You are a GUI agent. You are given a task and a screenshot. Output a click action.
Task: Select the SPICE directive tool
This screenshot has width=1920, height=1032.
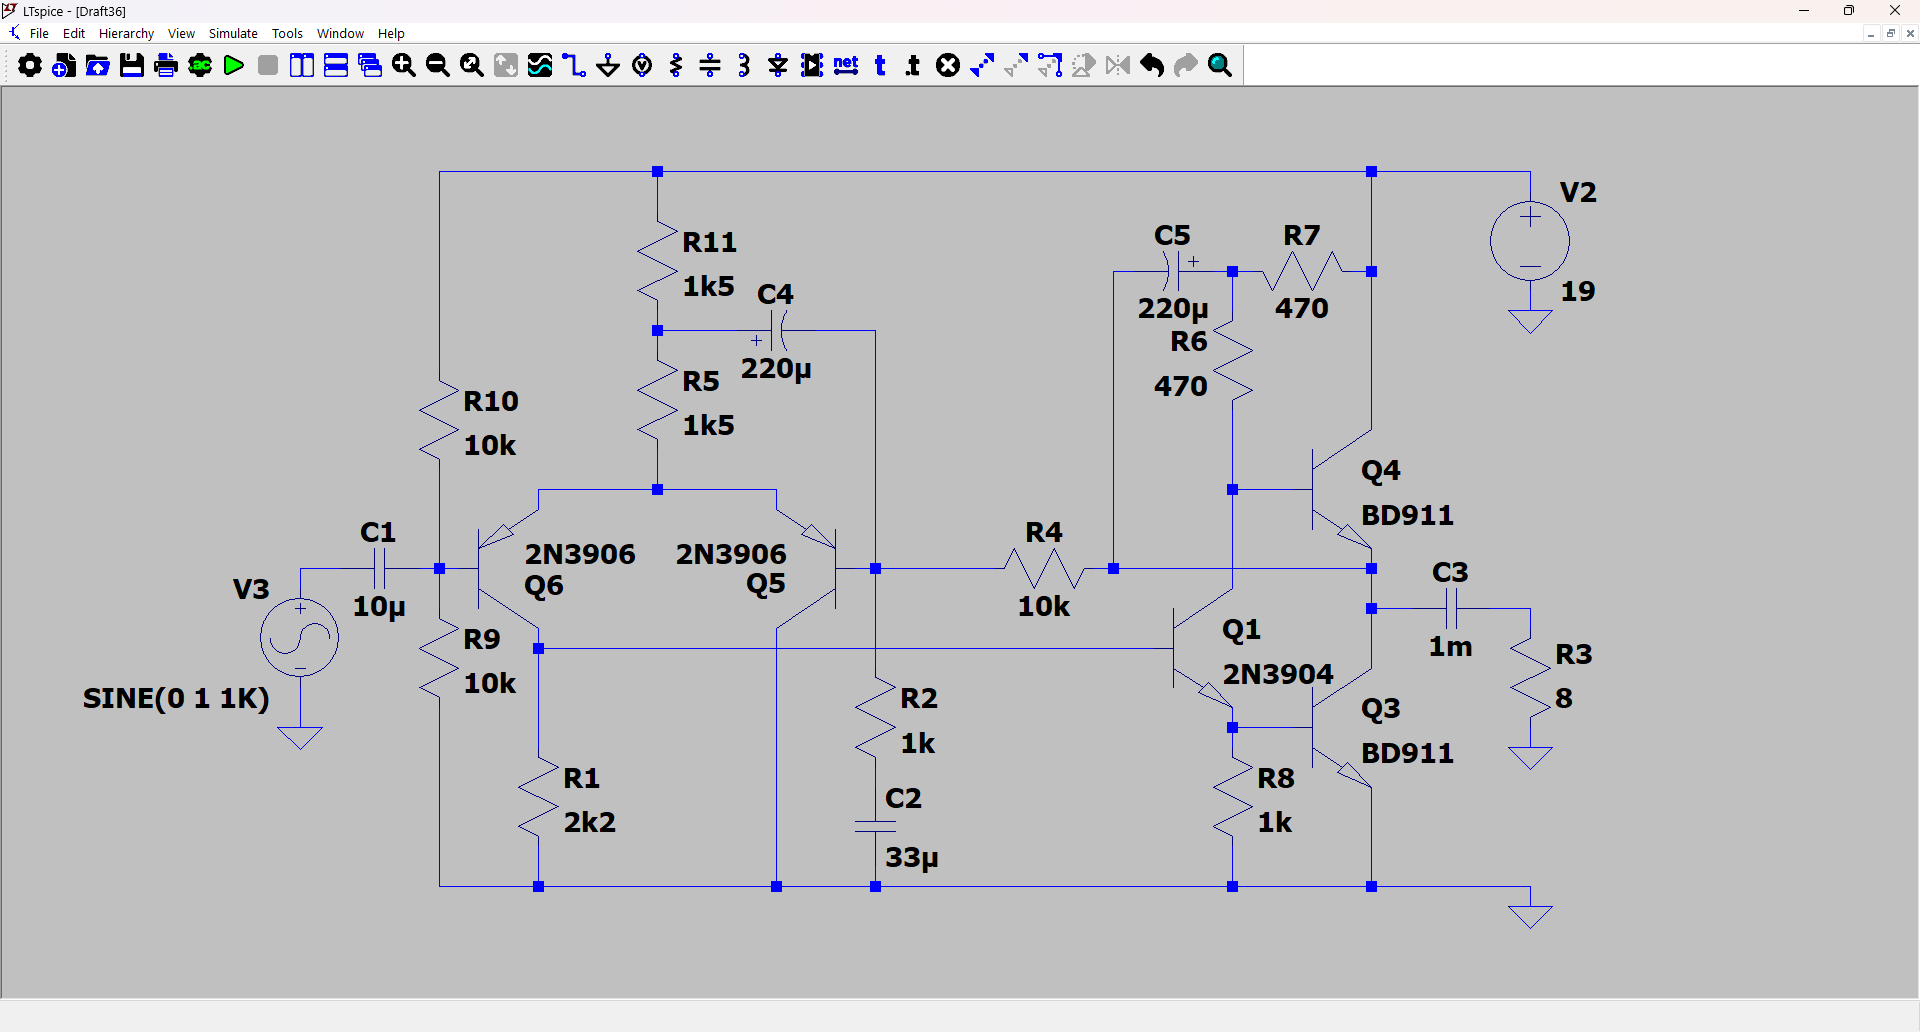tap(913, 66)
